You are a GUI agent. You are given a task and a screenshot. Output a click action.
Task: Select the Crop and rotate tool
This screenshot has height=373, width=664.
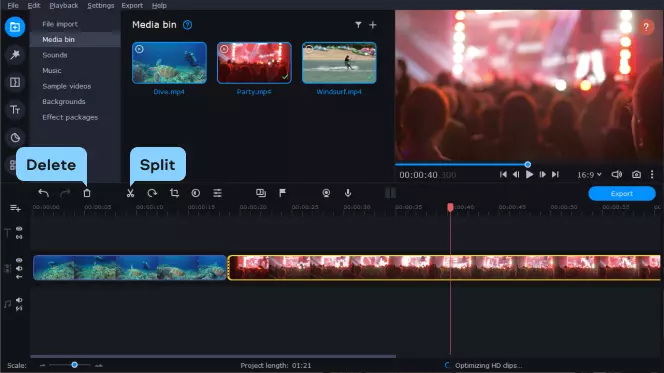174,193
